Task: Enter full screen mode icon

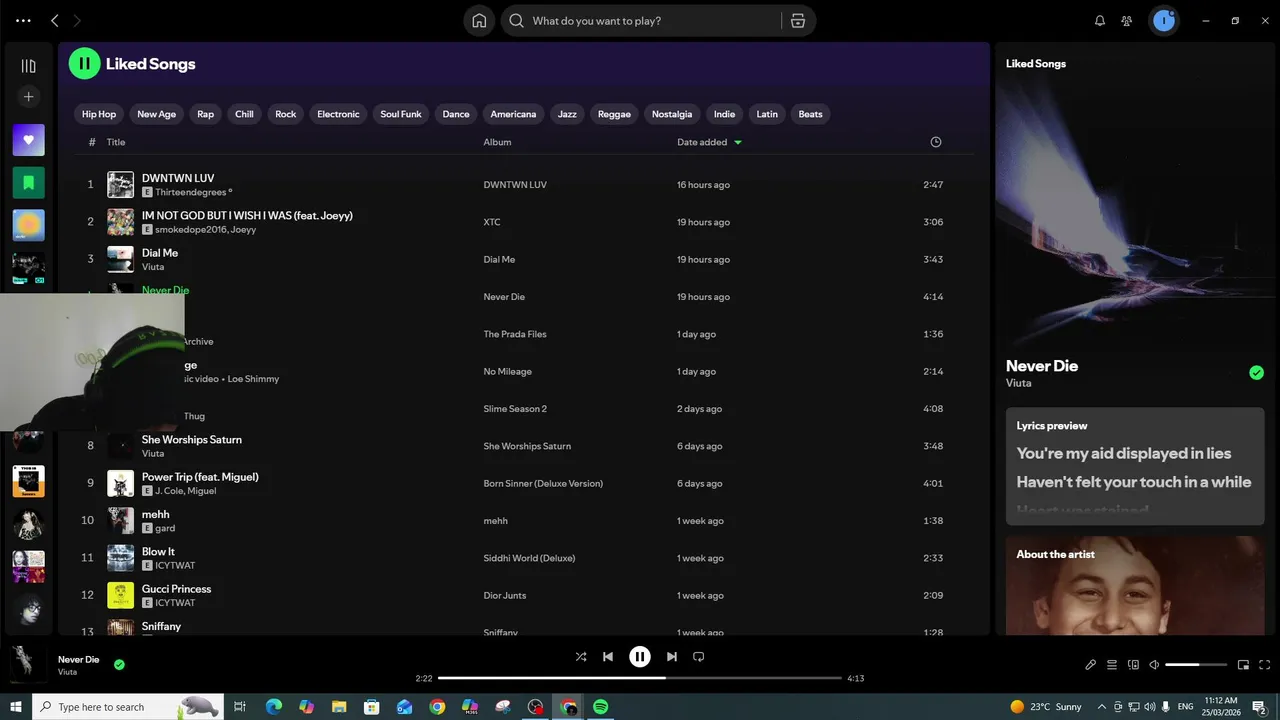Action: [1264, 665]
